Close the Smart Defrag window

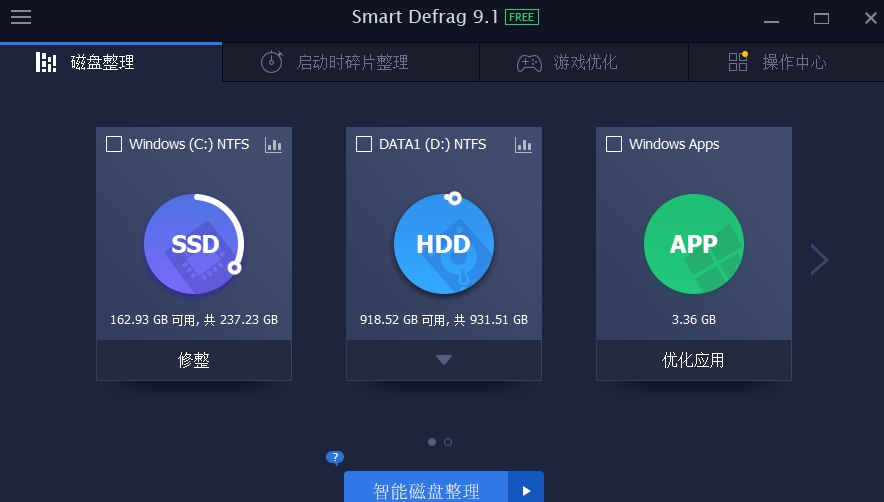click(x=870, y=18)
